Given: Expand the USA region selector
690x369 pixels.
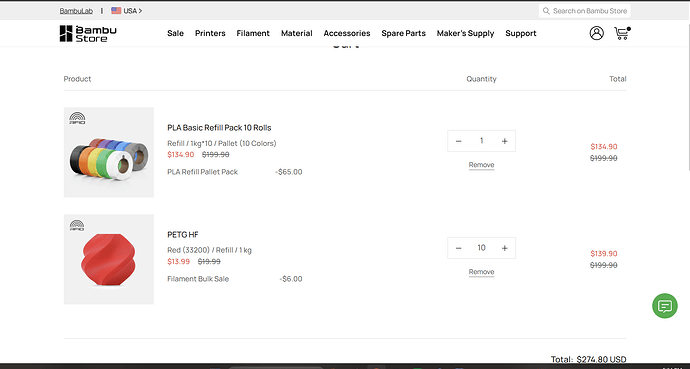Looking at the screenshot, I should [x=127, y=11].
